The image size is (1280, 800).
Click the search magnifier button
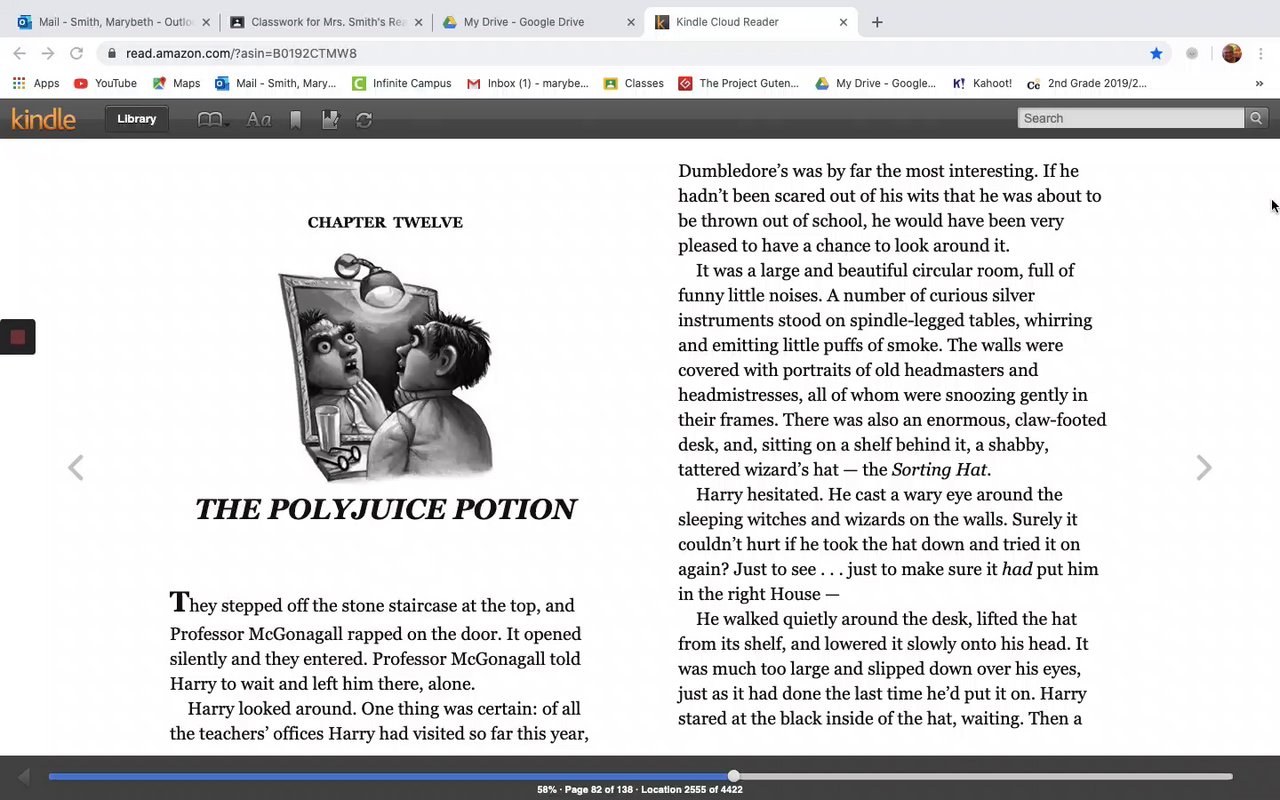1256,118
